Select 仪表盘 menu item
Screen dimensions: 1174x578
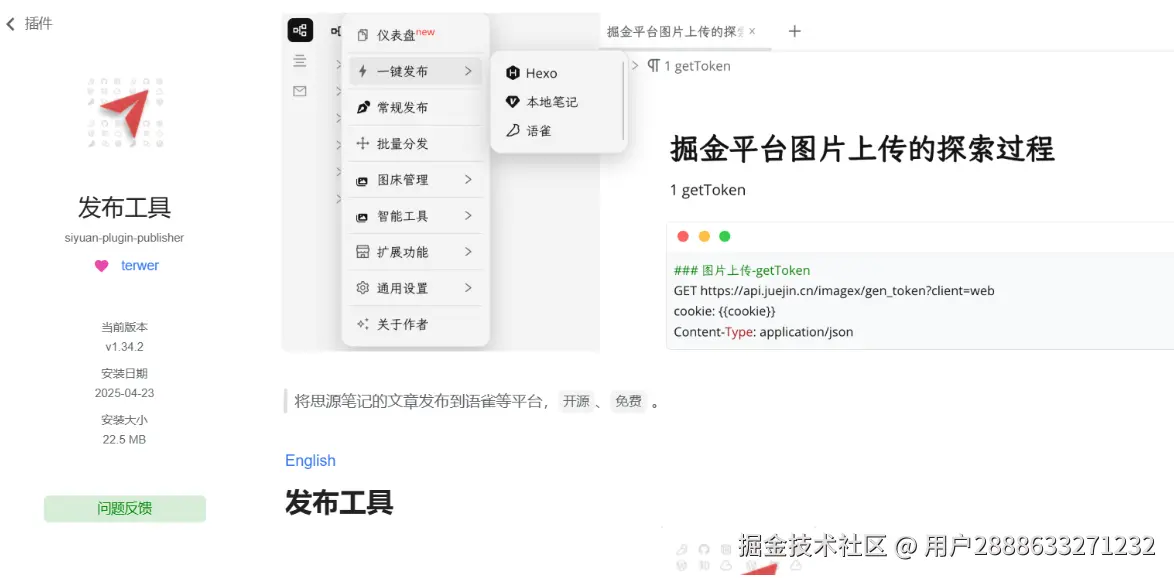tap(415, 34)
